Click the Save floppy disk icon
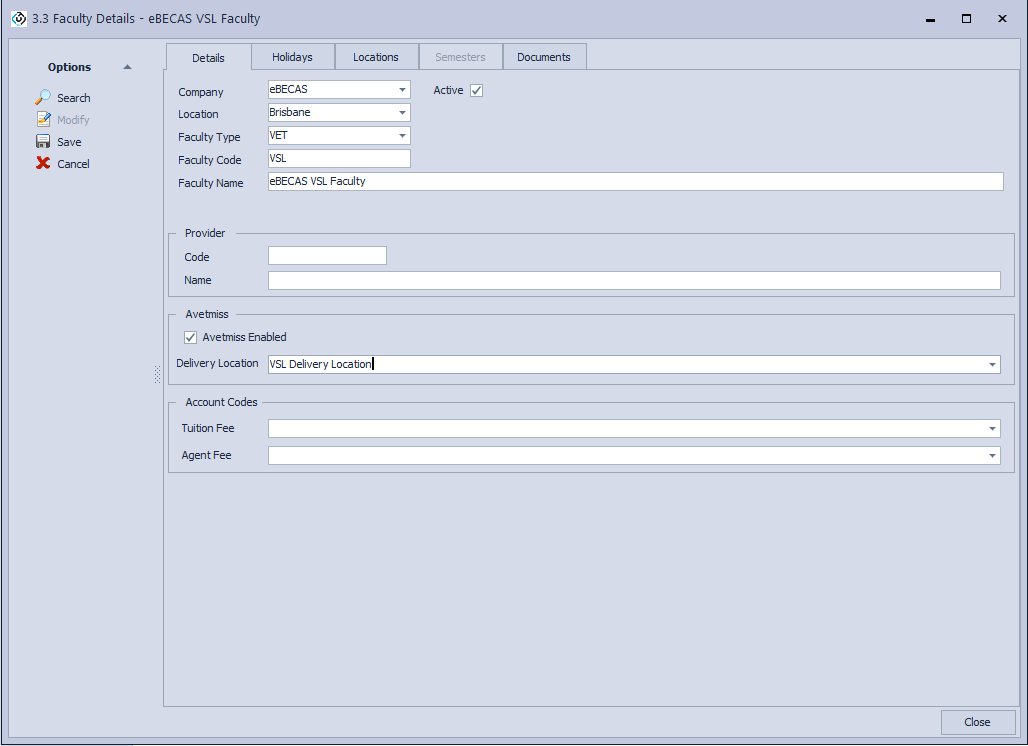This screenshot has height=746, width=1028. (x=43, y=142)
